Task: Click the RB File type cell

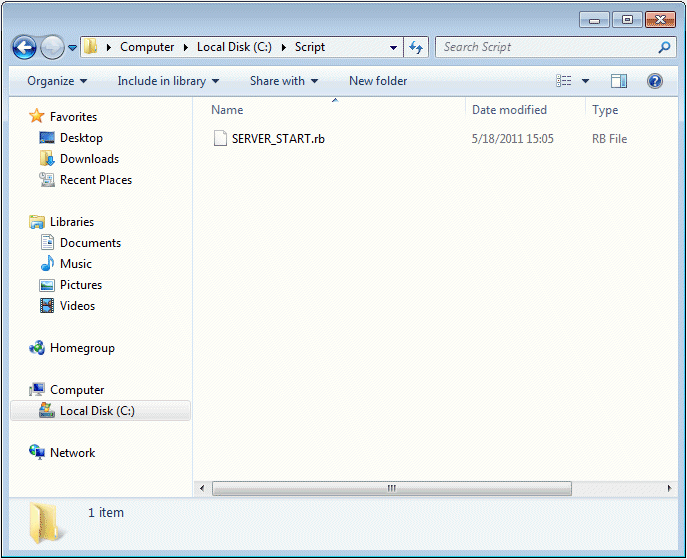Action: 609,139
